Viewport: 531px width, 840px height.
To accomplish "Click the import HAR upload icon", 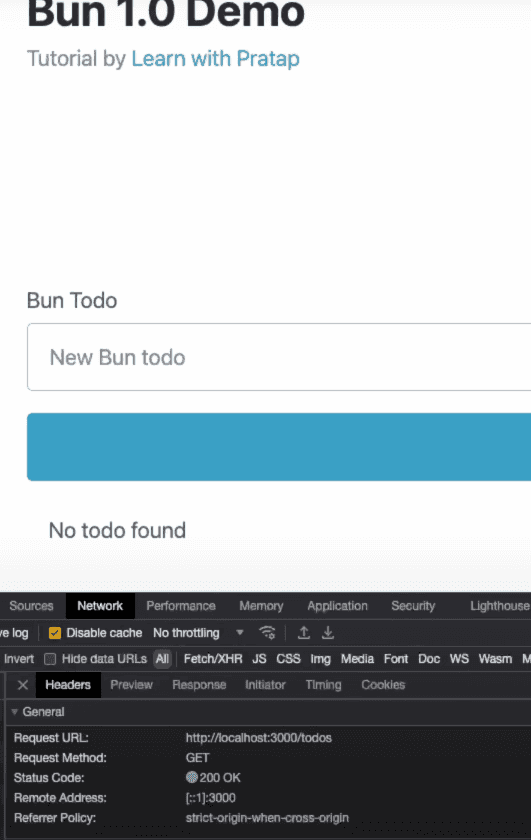I will pos(304,633).
